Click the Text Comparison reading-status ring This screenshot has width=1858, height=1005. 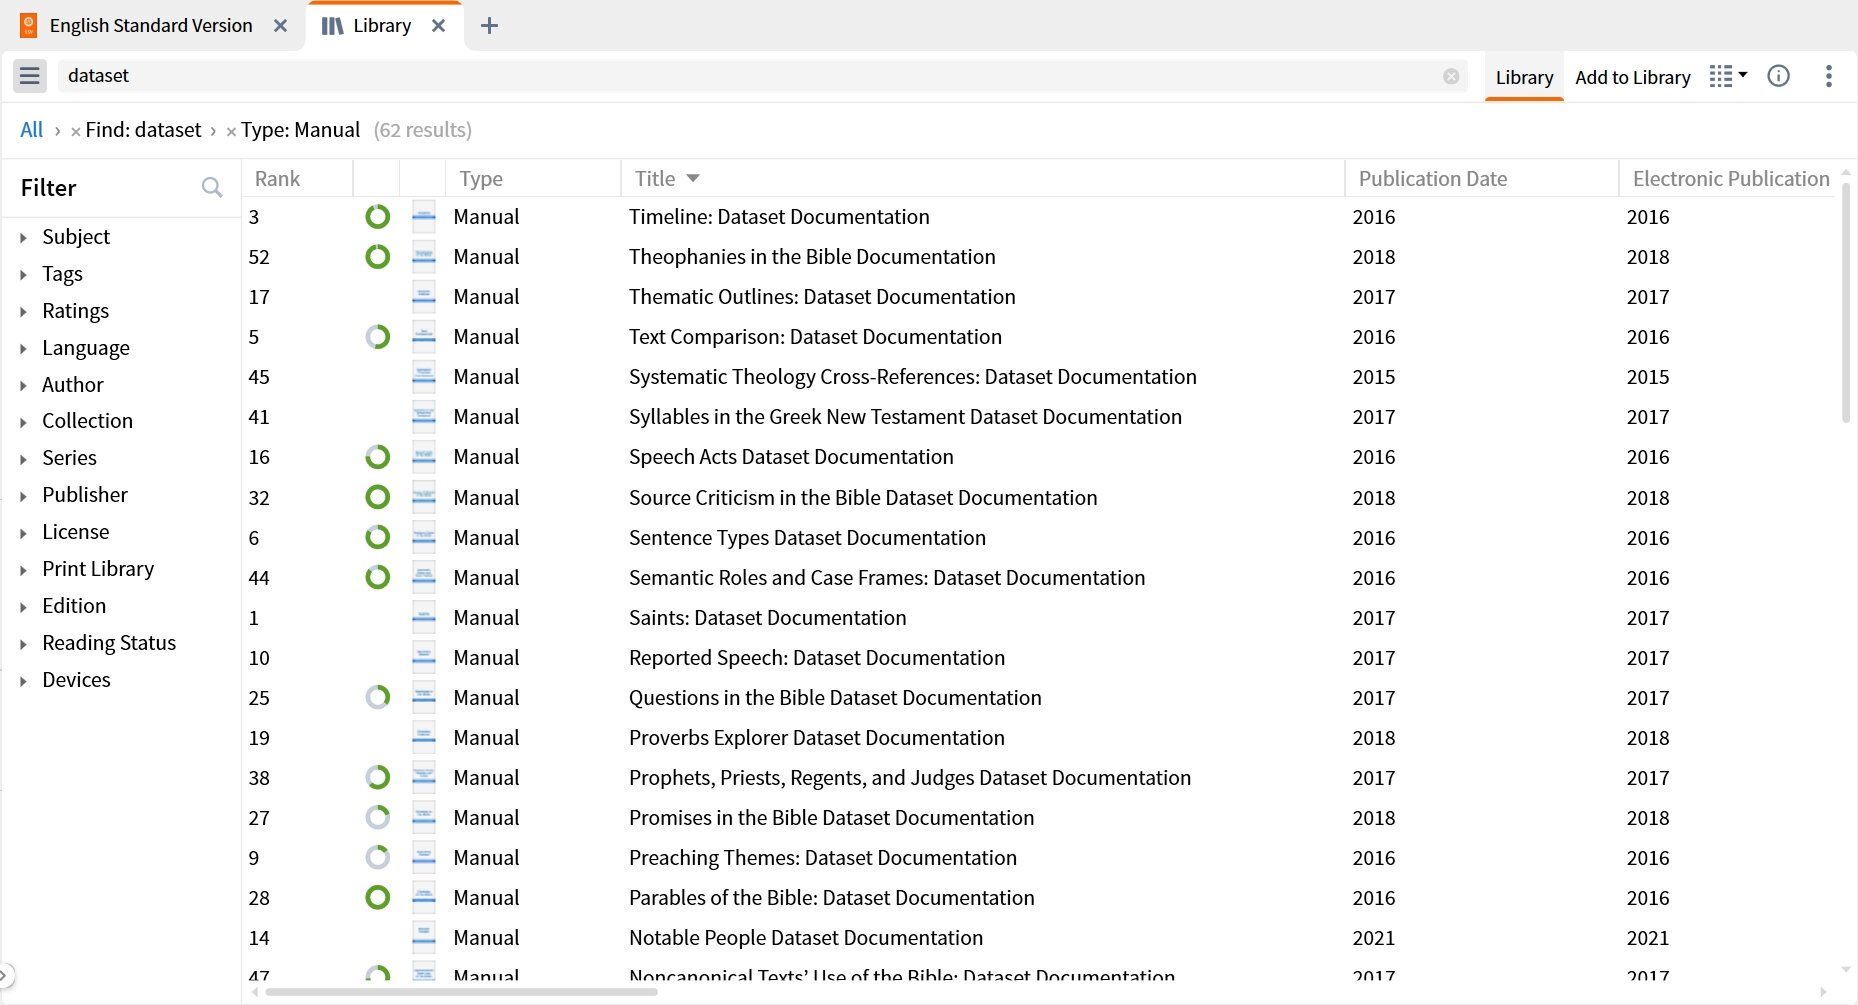[x=377, y=336]
